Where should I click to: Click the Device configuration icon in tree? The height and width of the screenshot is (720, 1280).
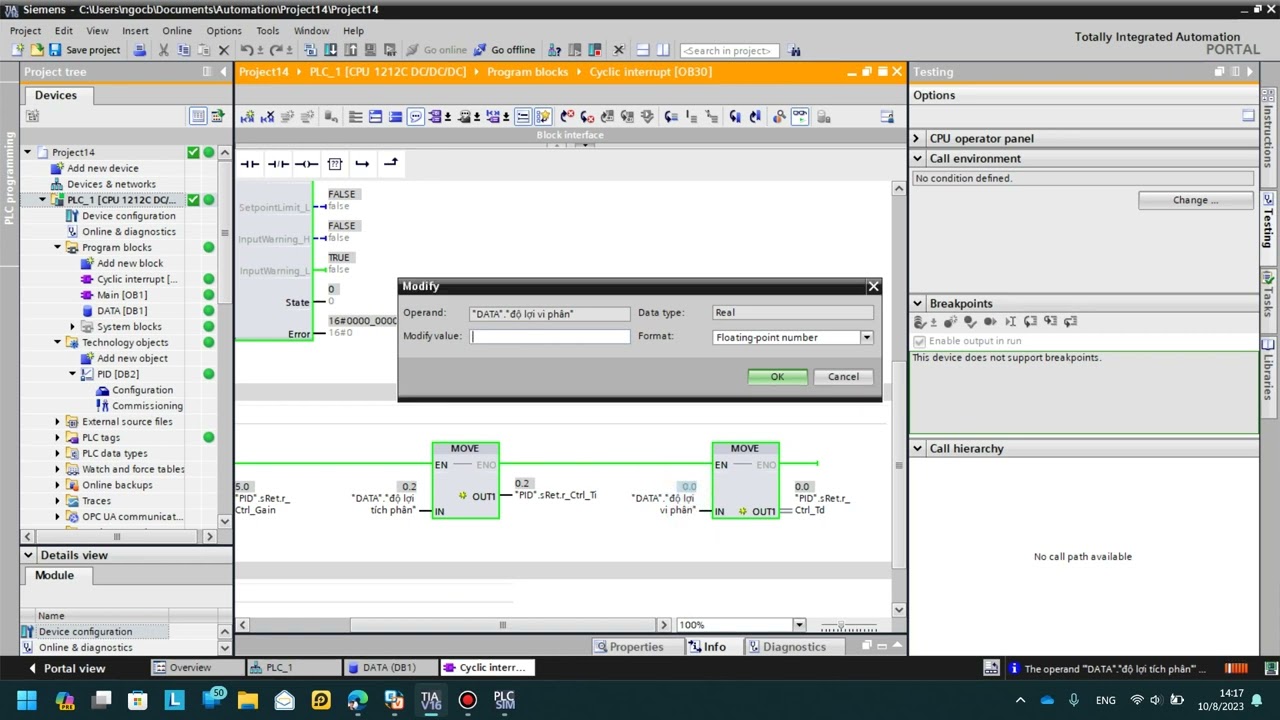pyautogui.click(x=72, y=216)
